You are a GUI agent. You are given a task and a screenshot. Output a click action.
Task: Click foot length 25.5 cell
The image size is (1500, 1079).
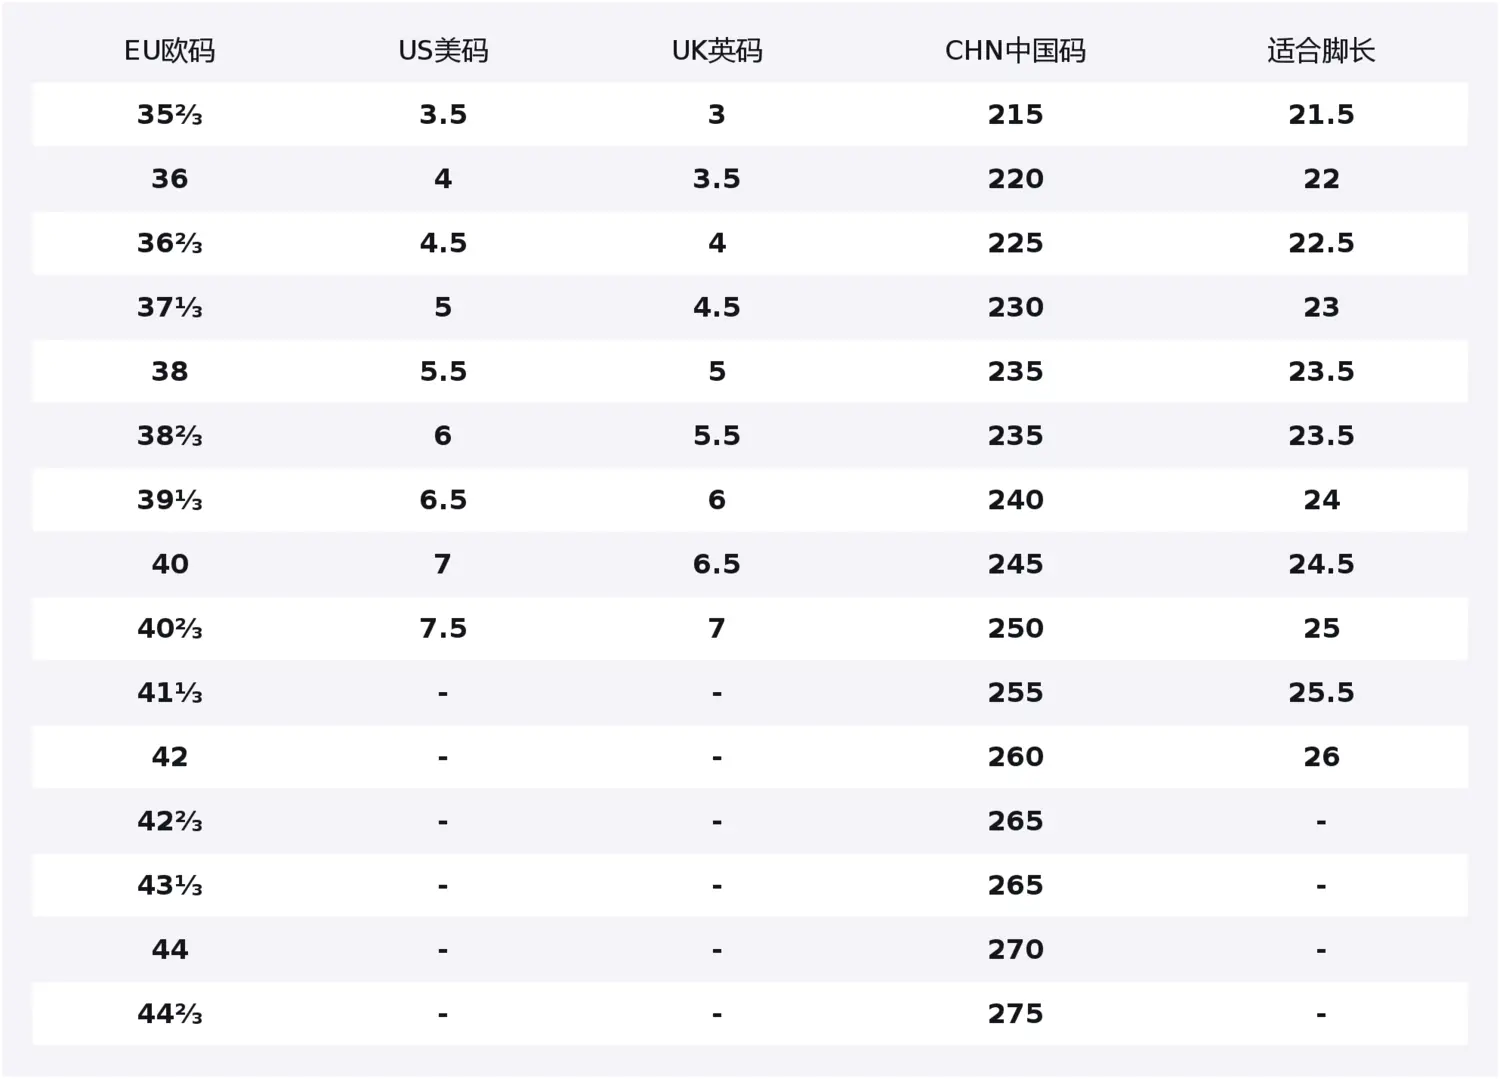1321,693
